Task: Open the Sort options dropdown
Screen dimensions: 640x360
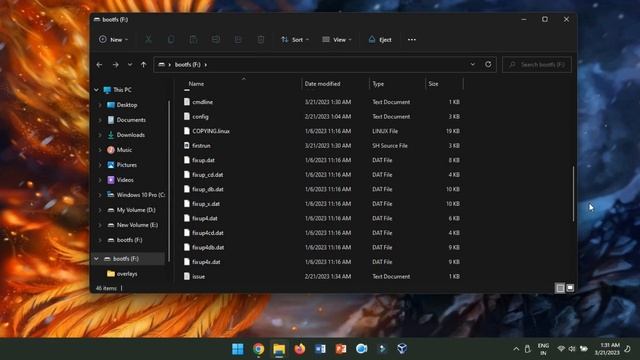Action: click(295, 40)
